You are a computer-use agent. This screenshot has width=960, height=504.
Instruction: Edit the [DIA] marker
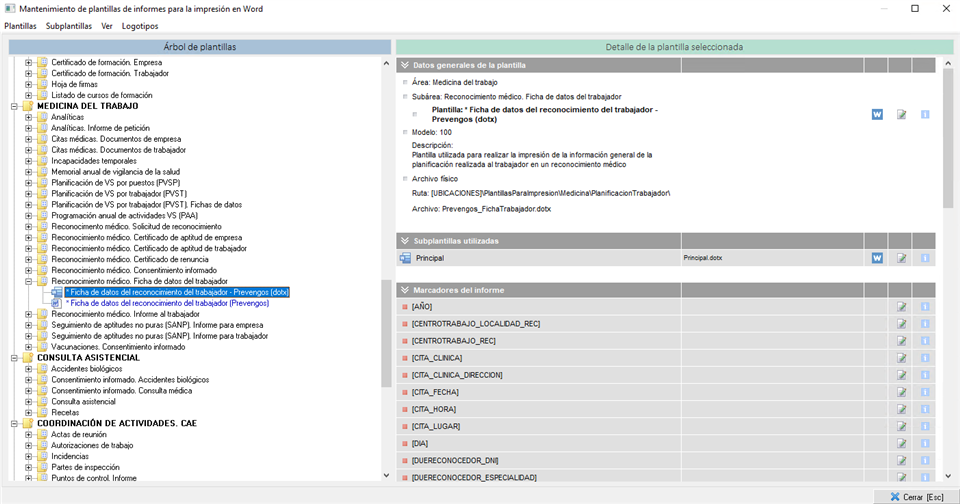pyautogui.click(x=901, y=443)
